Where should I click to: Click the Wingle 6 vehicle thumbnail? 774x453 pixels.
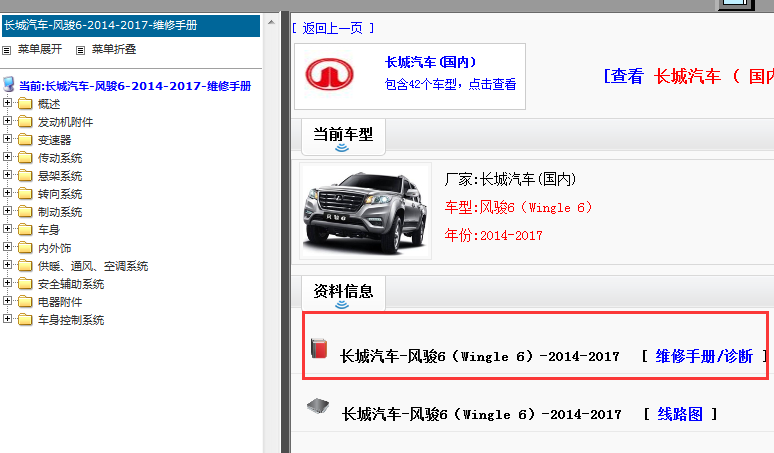tap(365, 211)
